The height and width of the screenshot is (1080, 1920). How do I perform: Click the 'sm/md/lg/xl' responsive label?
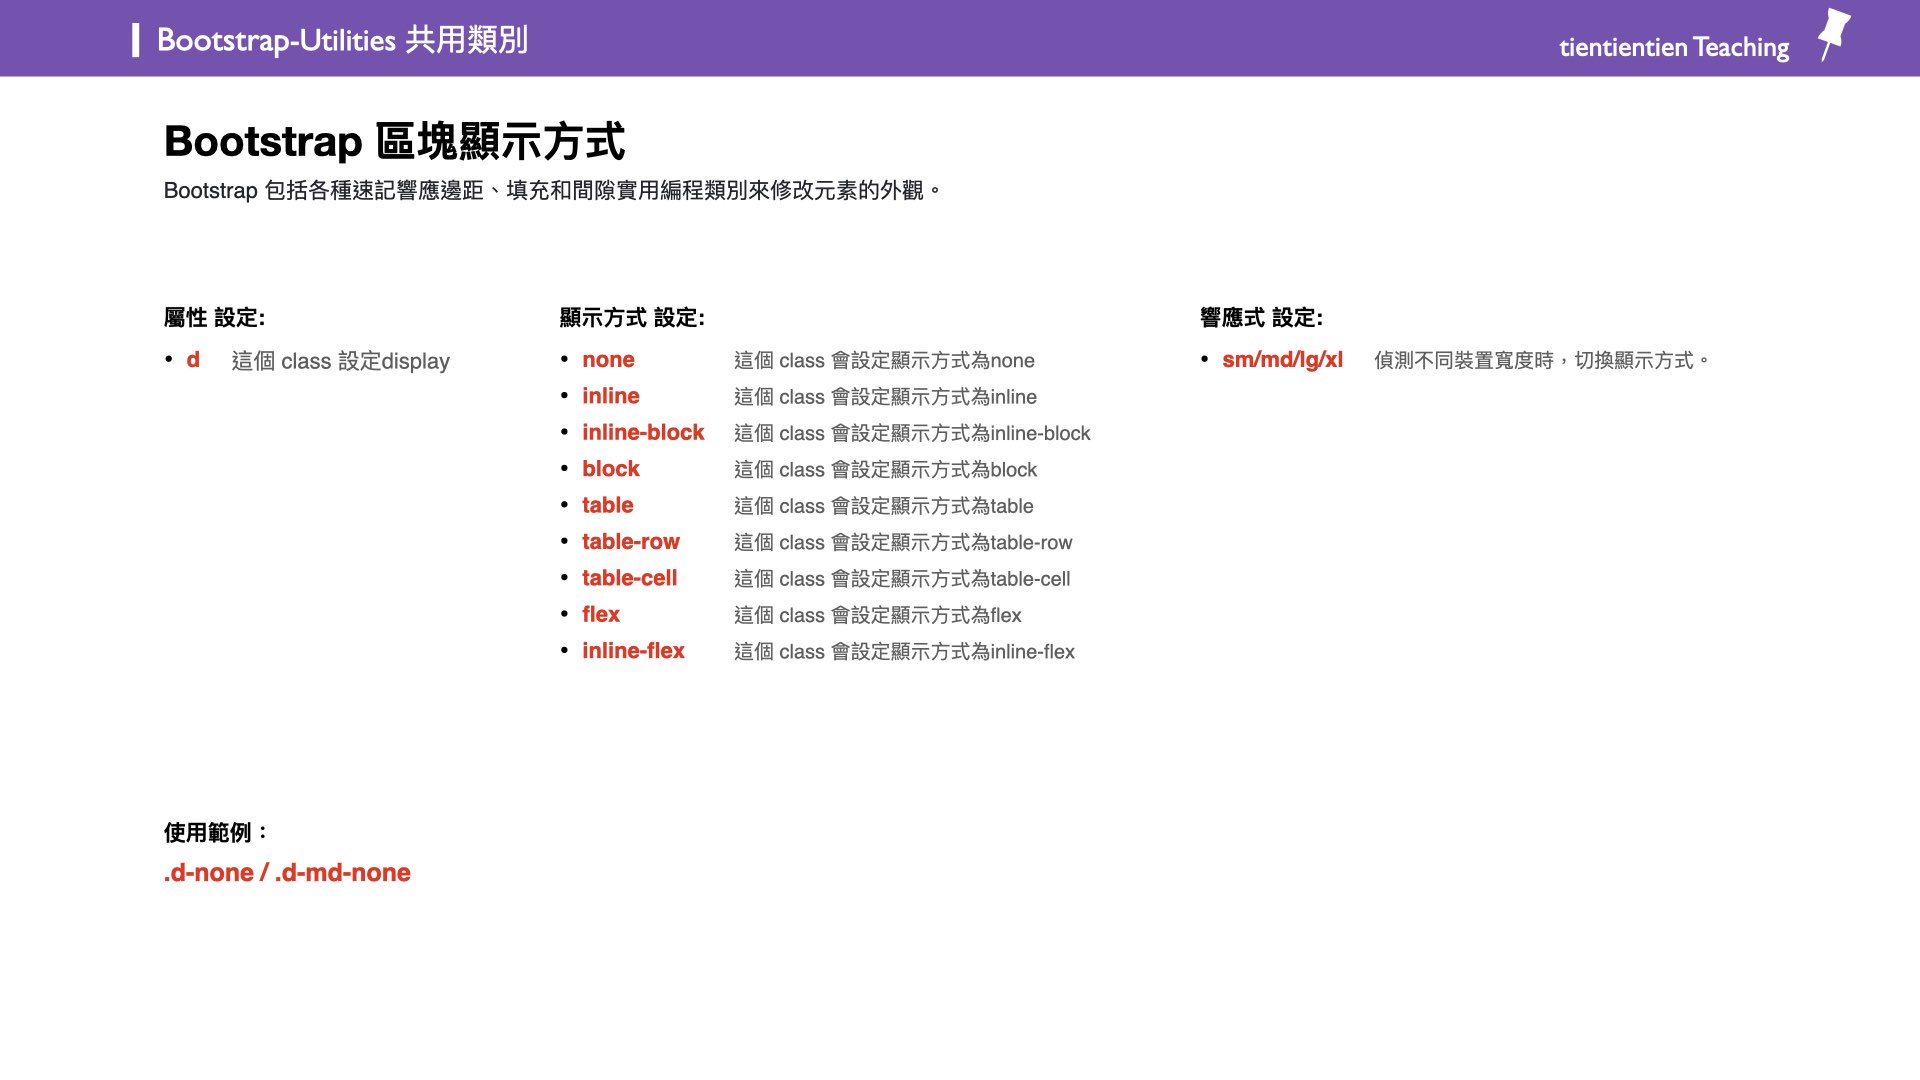pyautogui.click(x=1283, y=360)
